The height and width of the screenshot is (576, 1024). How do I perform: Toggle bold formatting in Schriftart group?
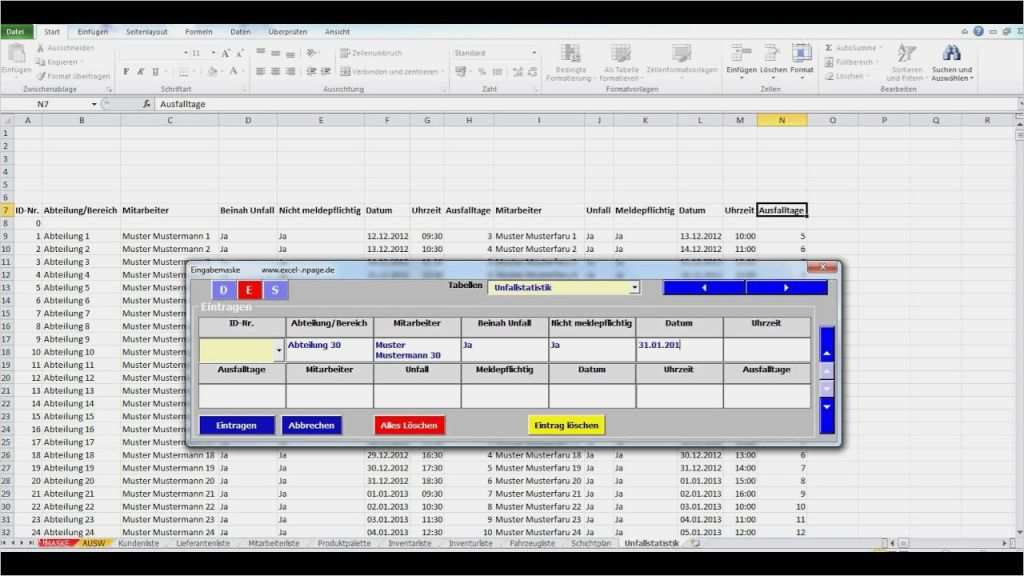coord(126,71)
